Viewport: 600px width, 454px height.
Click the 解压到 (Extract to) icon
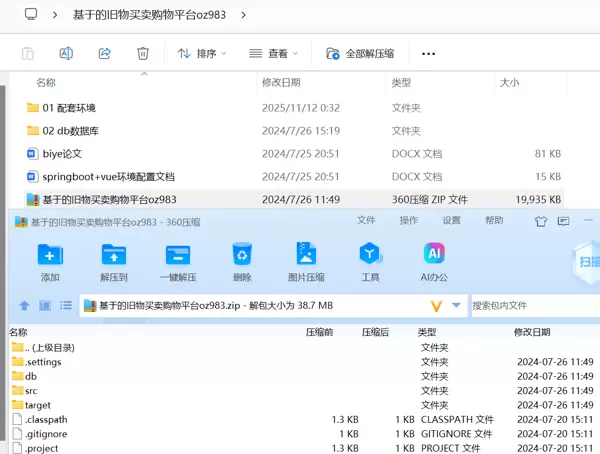click(113, 255)
